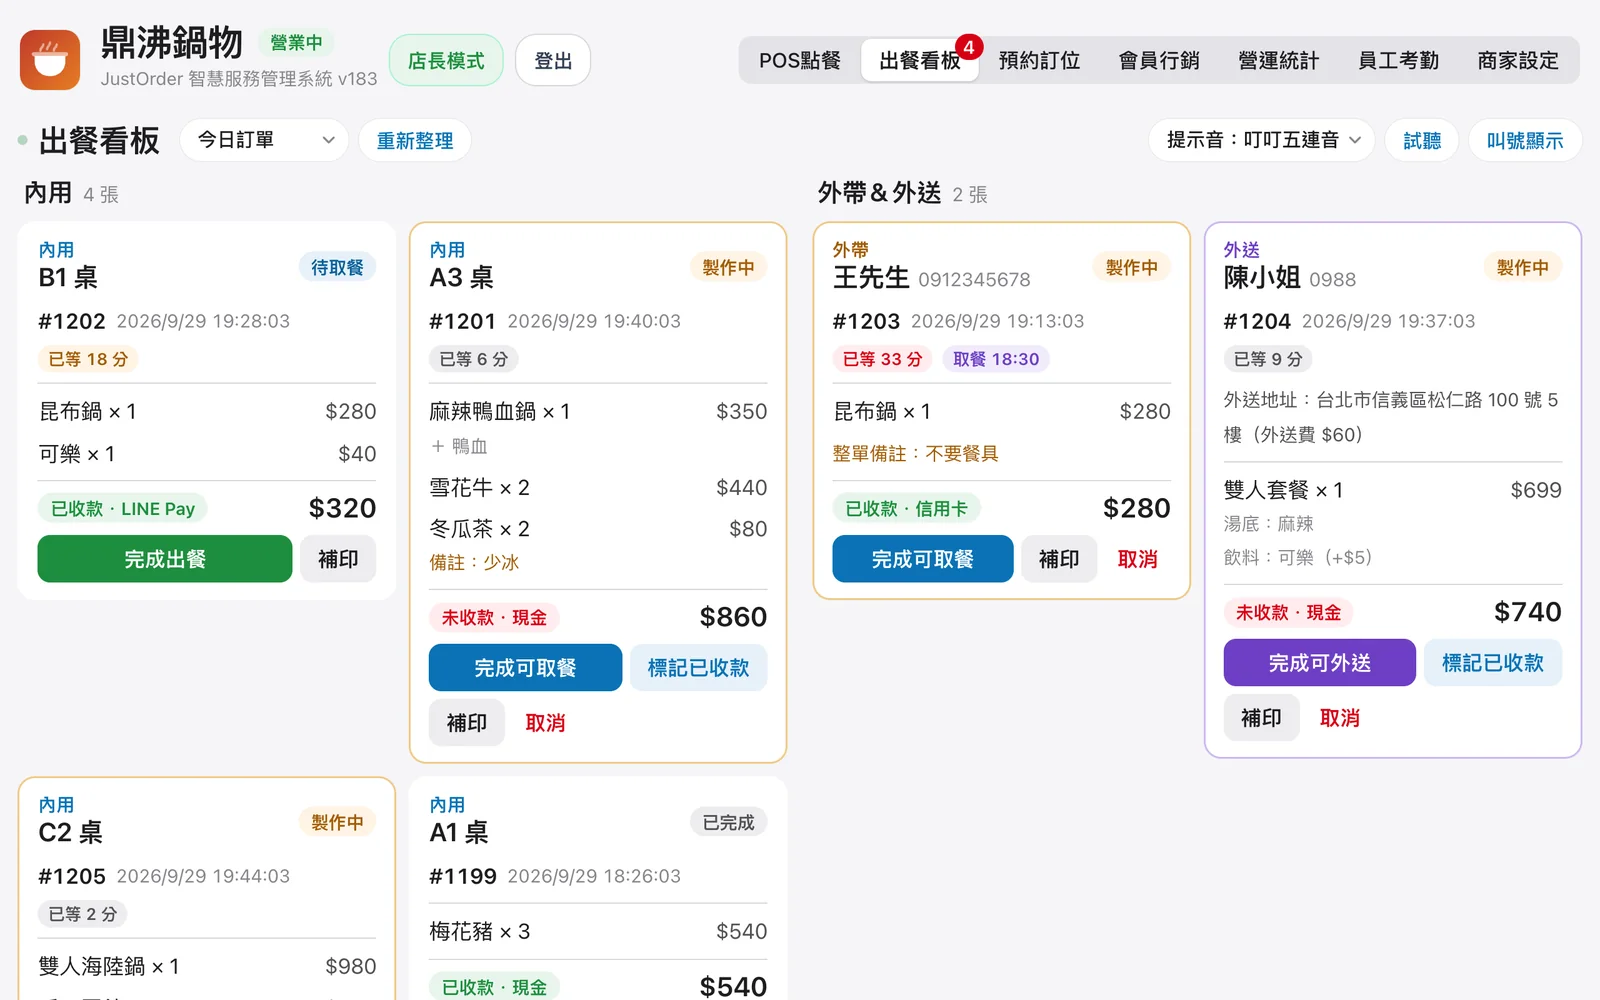Click the 已收款 · LINE Pay tag
The width and height of the screenshot is (1600, 1000).
[x=123, y=508]
